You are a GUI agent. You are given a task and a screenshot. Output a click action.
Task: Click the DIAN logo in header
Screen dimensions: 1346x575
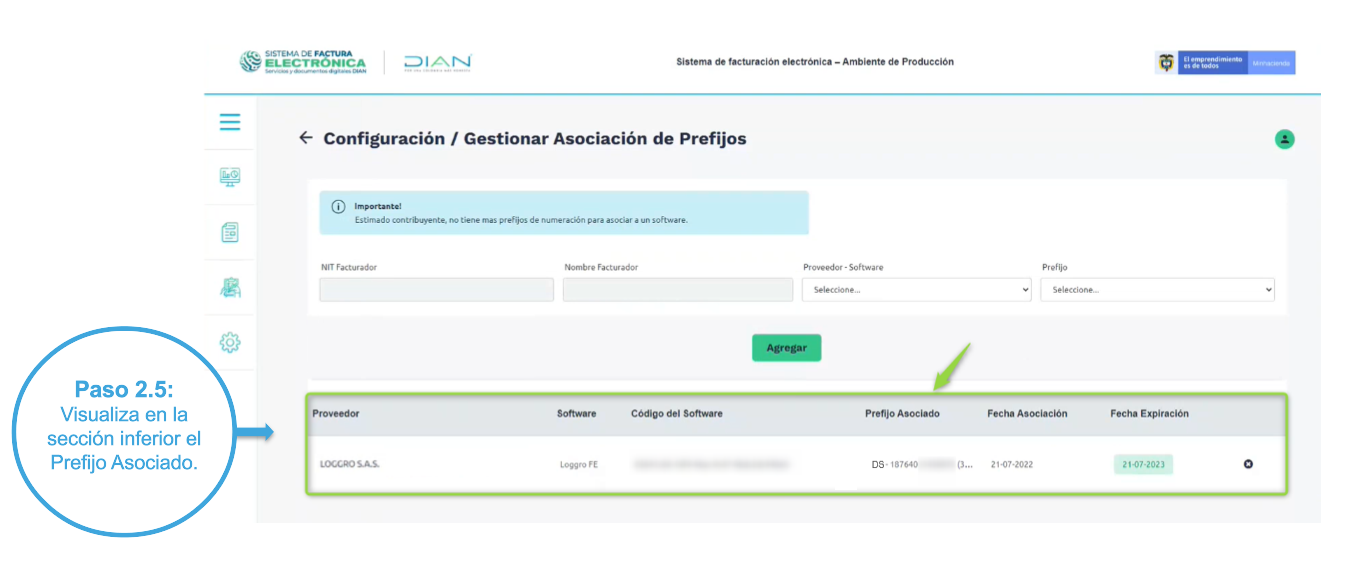(437, 62)
